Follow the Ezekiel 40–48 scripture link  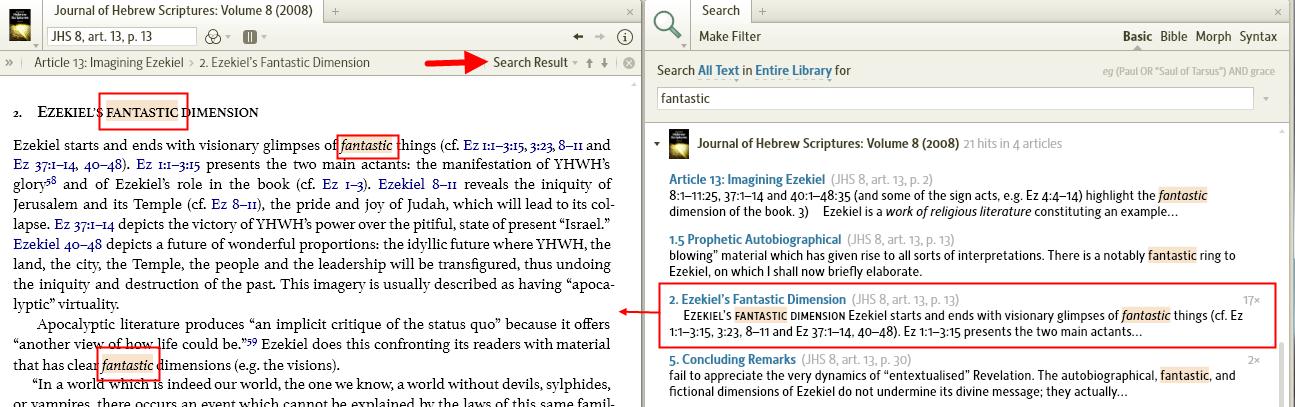58,245
